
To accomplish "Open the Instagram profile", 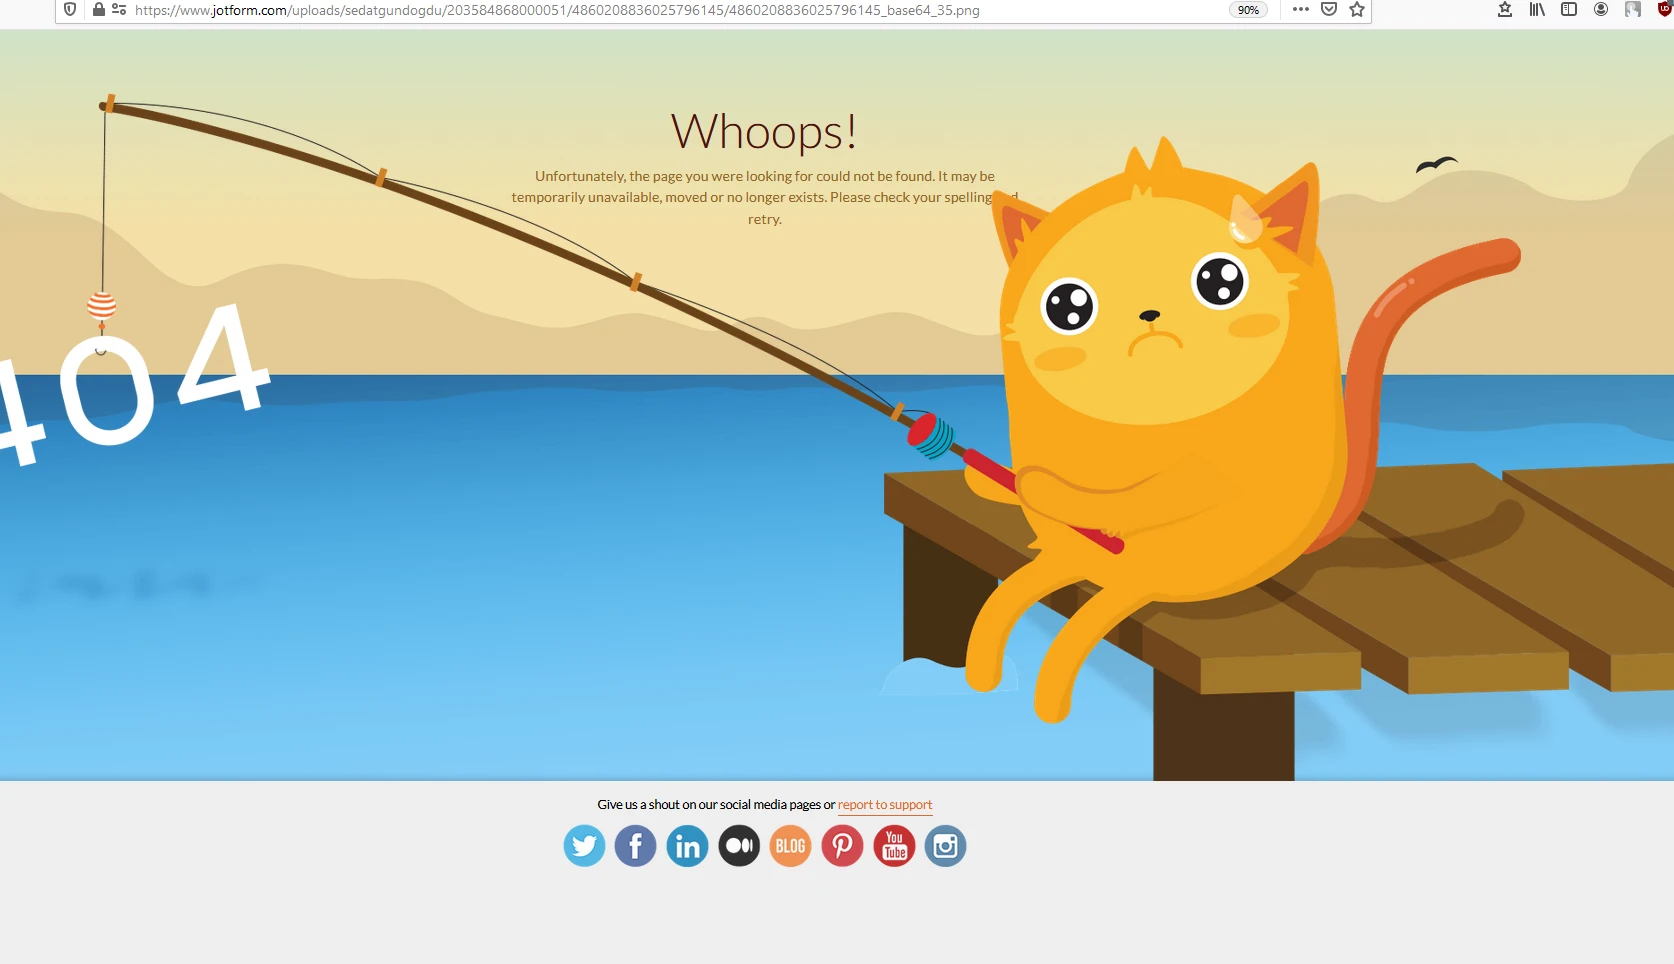I will (945, 846).
